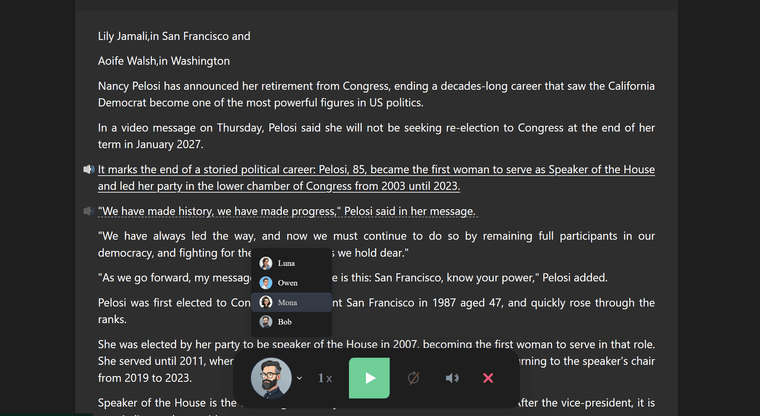
Task: Choose the Owen voice option
Action: click(287, 283)
